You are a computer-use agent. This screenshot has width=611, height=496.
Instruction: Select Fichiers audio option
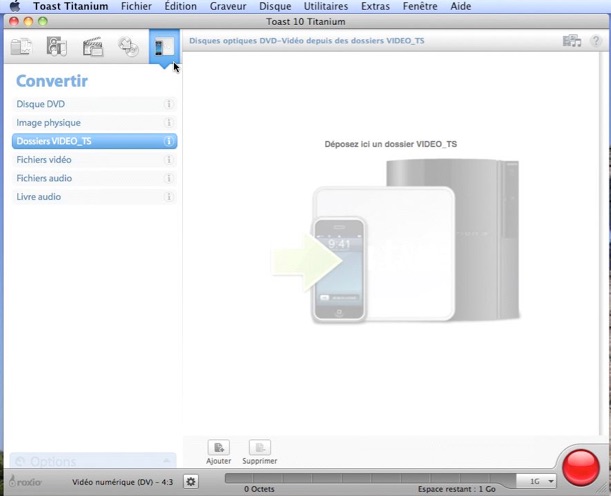pyautogui.click(x=94, y=178)
